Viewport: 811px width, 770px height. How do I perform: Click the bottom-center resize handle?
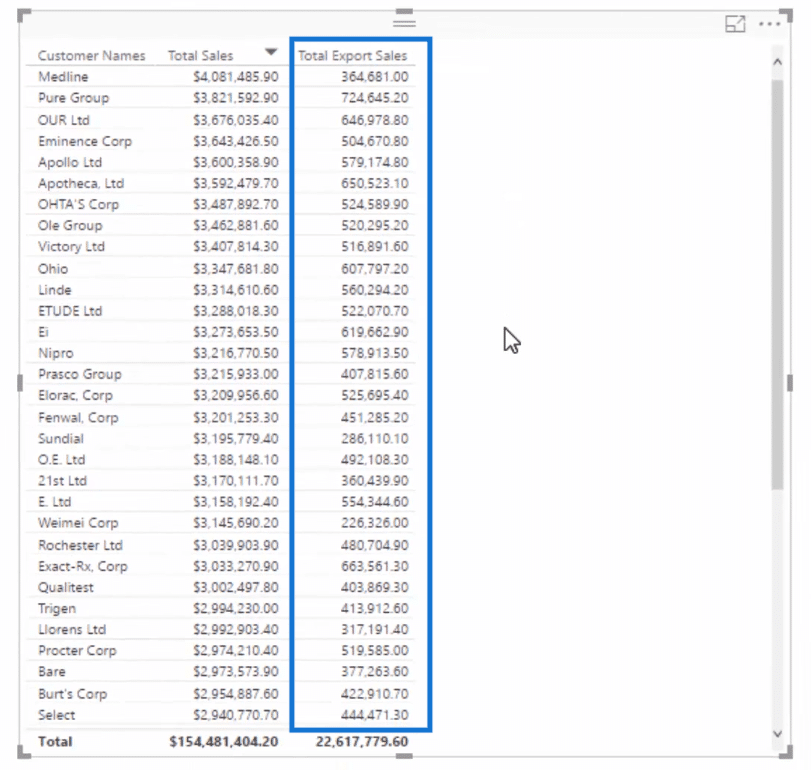pos(404,757)
